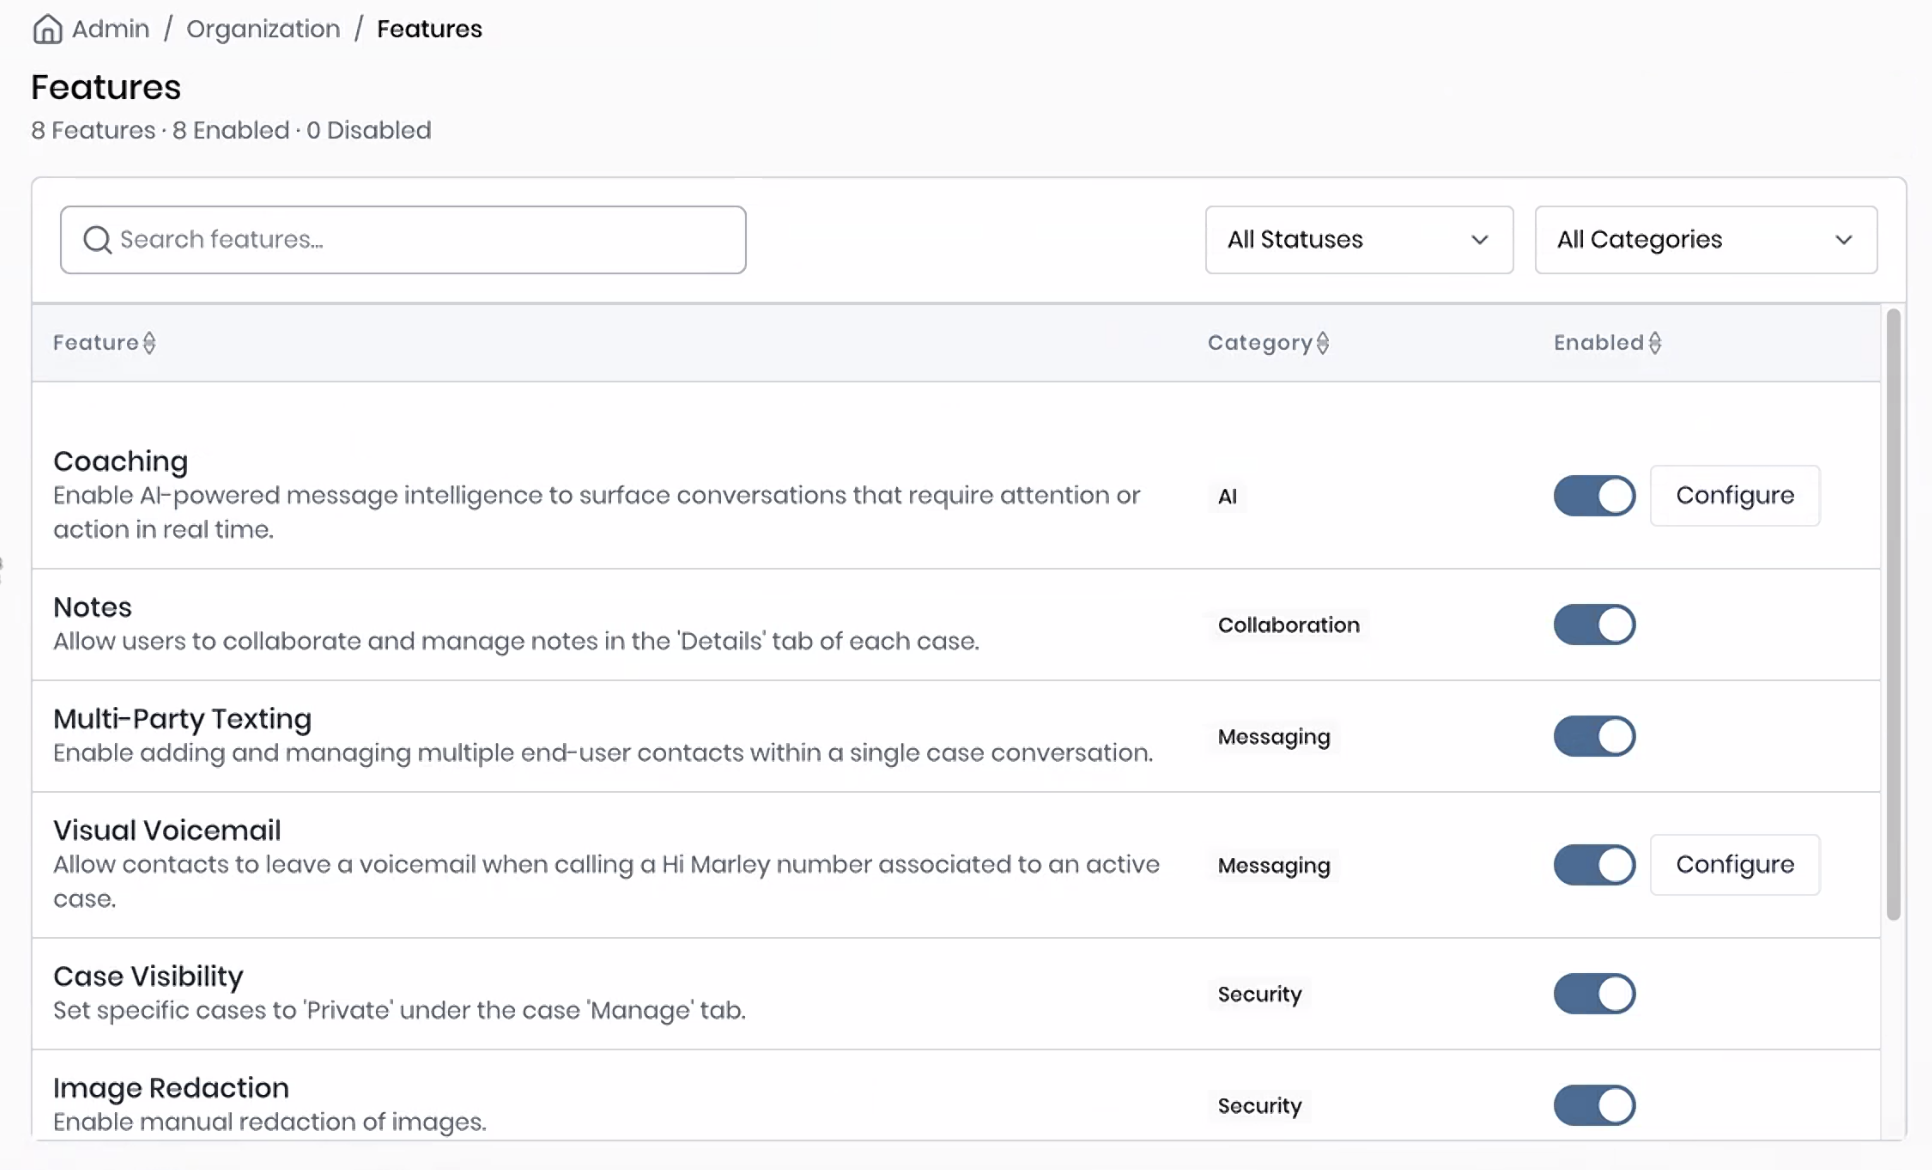The width and height of the screenshot is (1932, 1170).
Task: Disable the Coaching feature toggle
Action: coord(1593,496)
